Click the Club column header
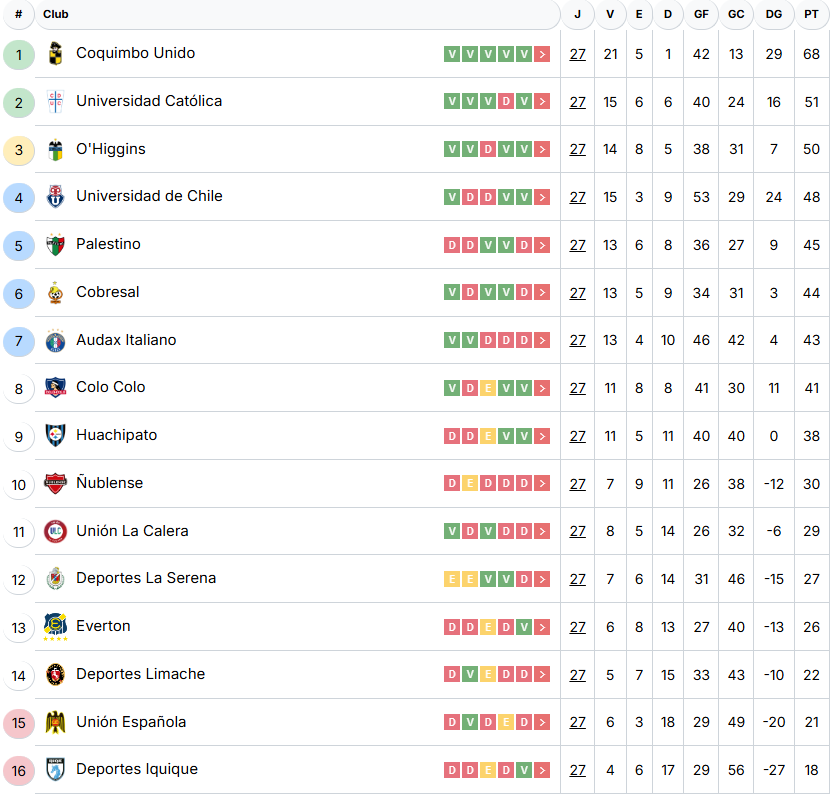The height and width of the screenshot is (797, 835). (x=56, y=15)
